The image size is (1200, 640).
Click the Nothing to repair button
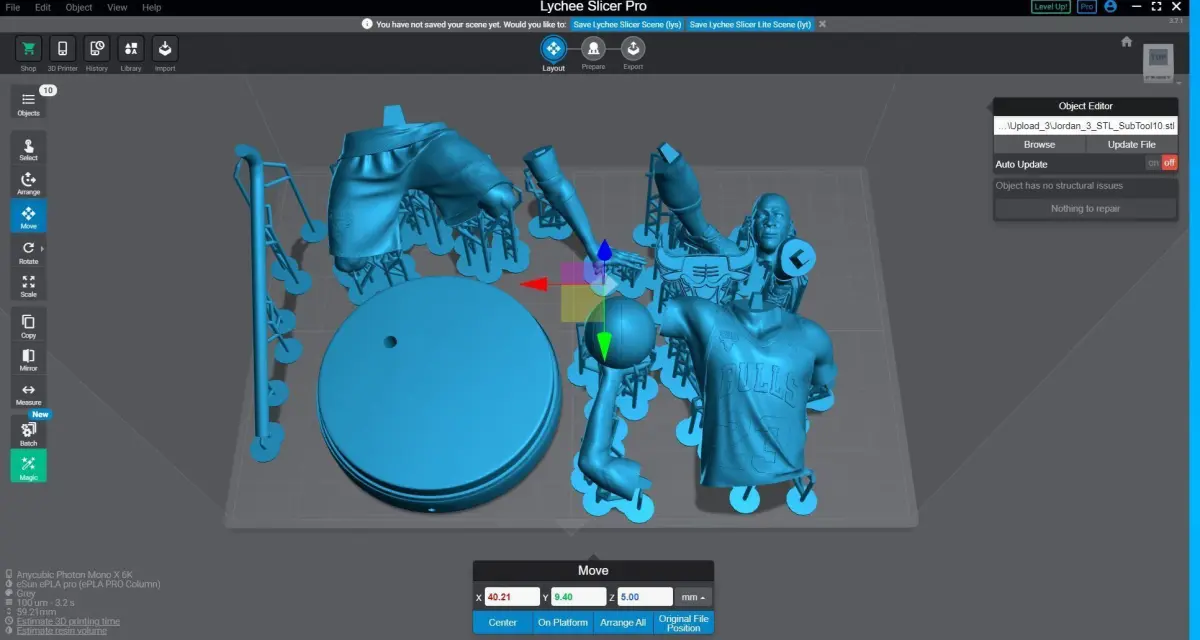click(x=1085, y=208)
